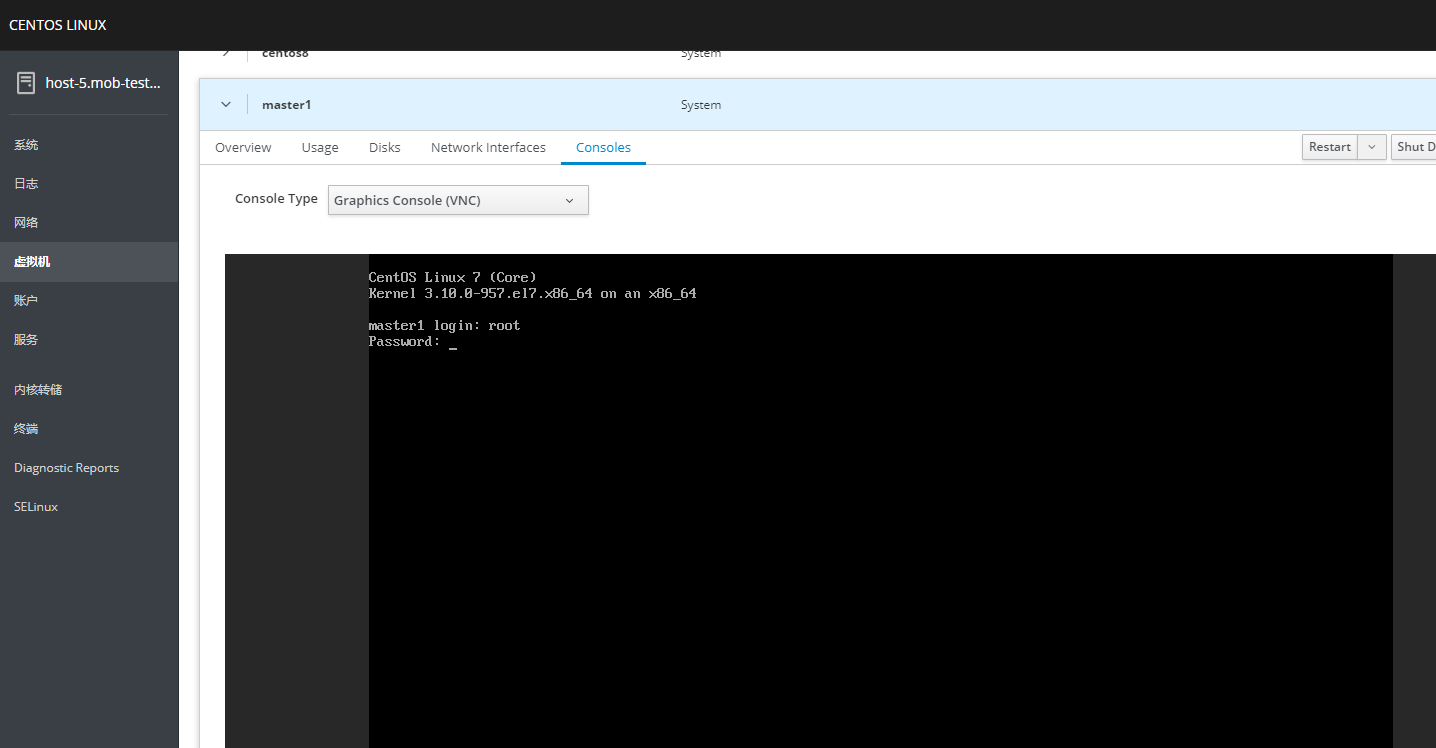Navigate to 网络 in the sidebar
The height and width of the screenshot is (748, 1436).
[26, 223]
